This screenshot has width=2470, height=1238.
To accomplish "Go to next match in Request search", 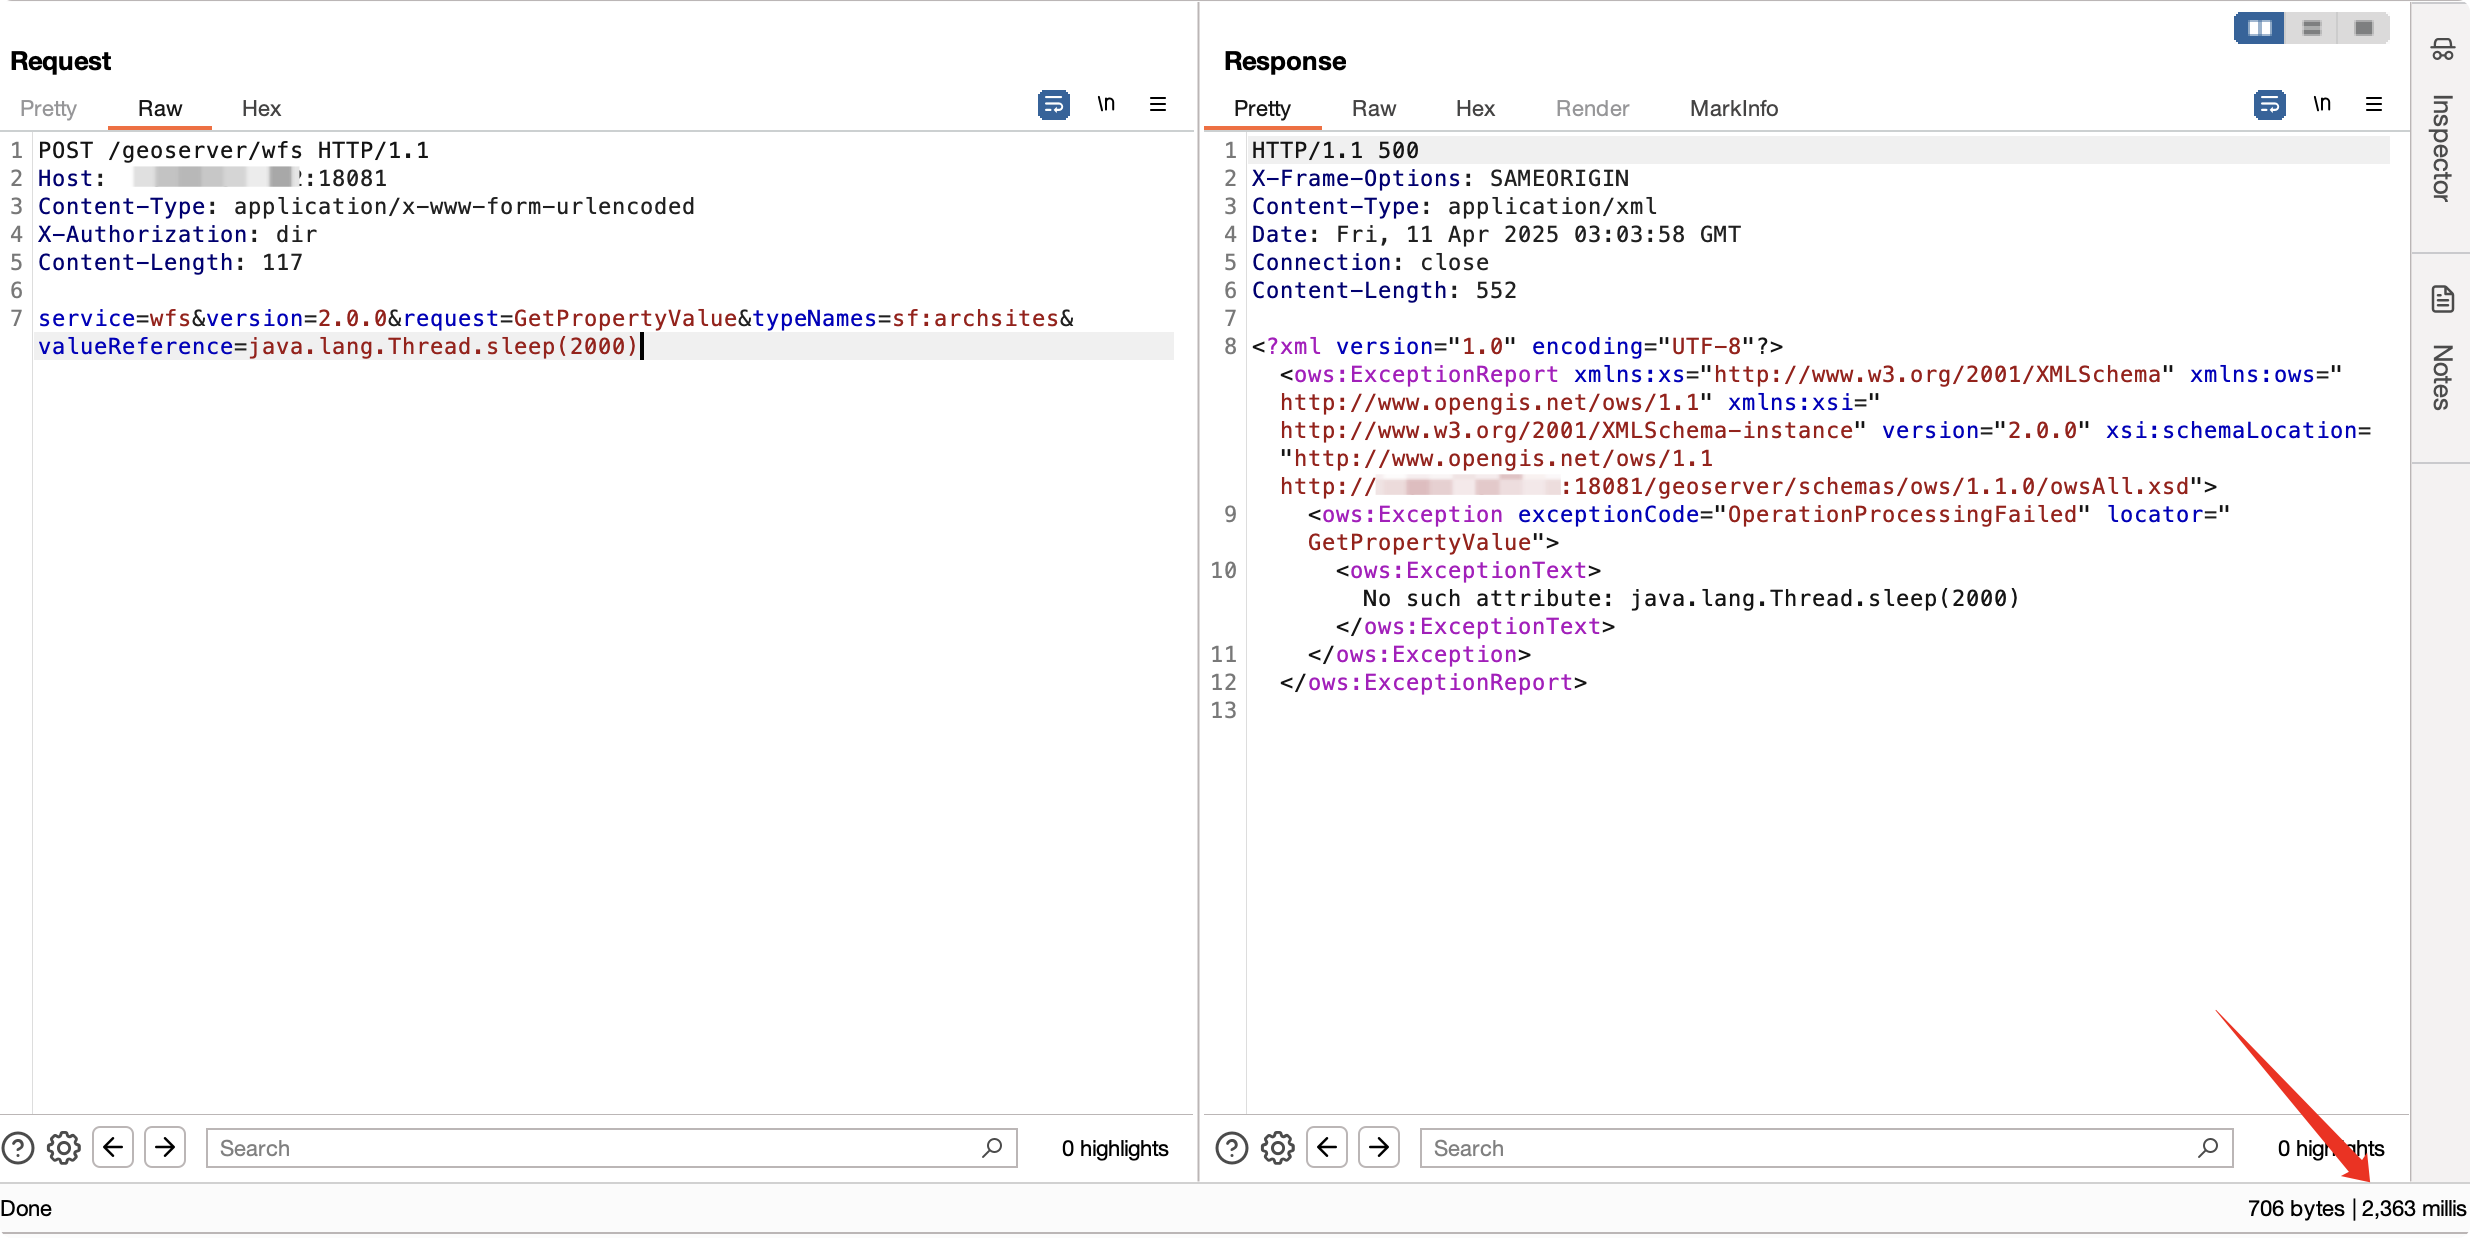I will pos(165,1147).
